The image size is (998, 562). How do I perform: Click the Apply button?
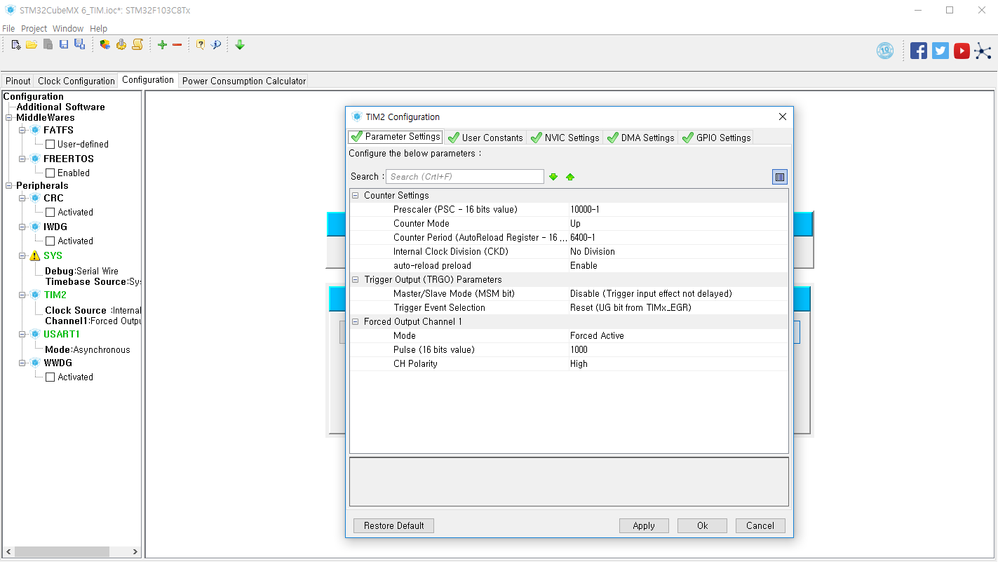[x=643, y=526]
